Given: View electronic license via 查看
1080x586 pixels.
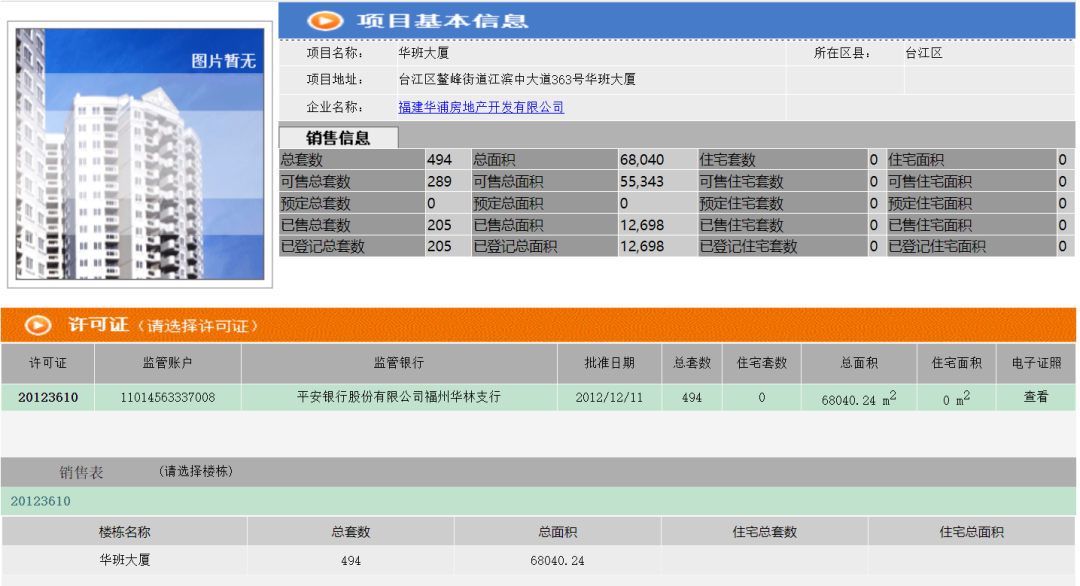Looking at the screenshot, I should point(1035,397).
